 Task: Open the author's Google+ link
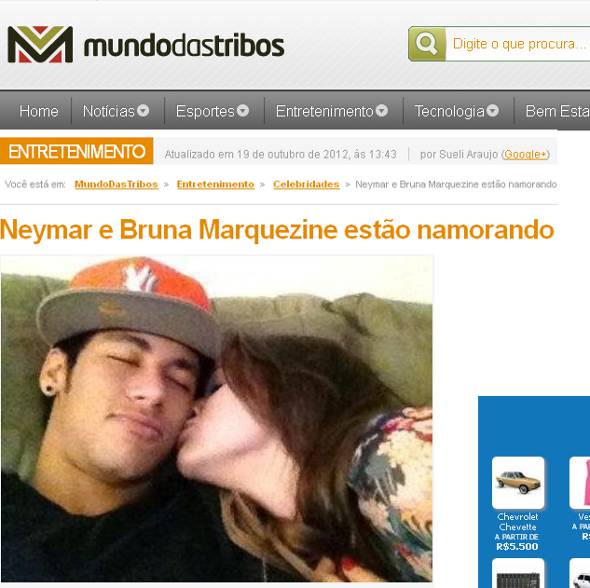click(x=525, y=154)
